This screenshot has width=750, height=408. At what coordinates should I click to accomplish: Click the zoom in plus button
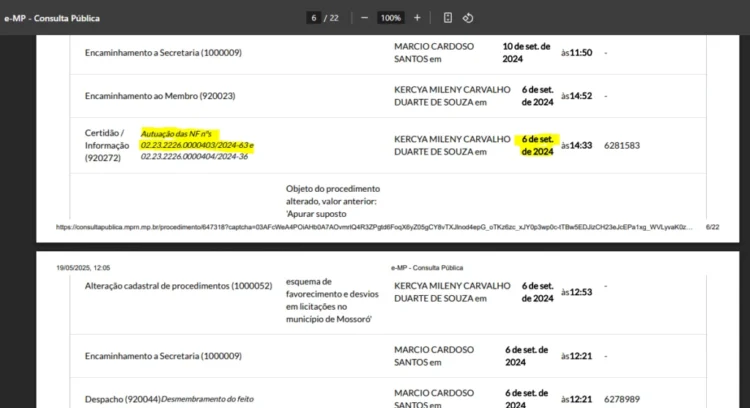click(x=417, y=18)
